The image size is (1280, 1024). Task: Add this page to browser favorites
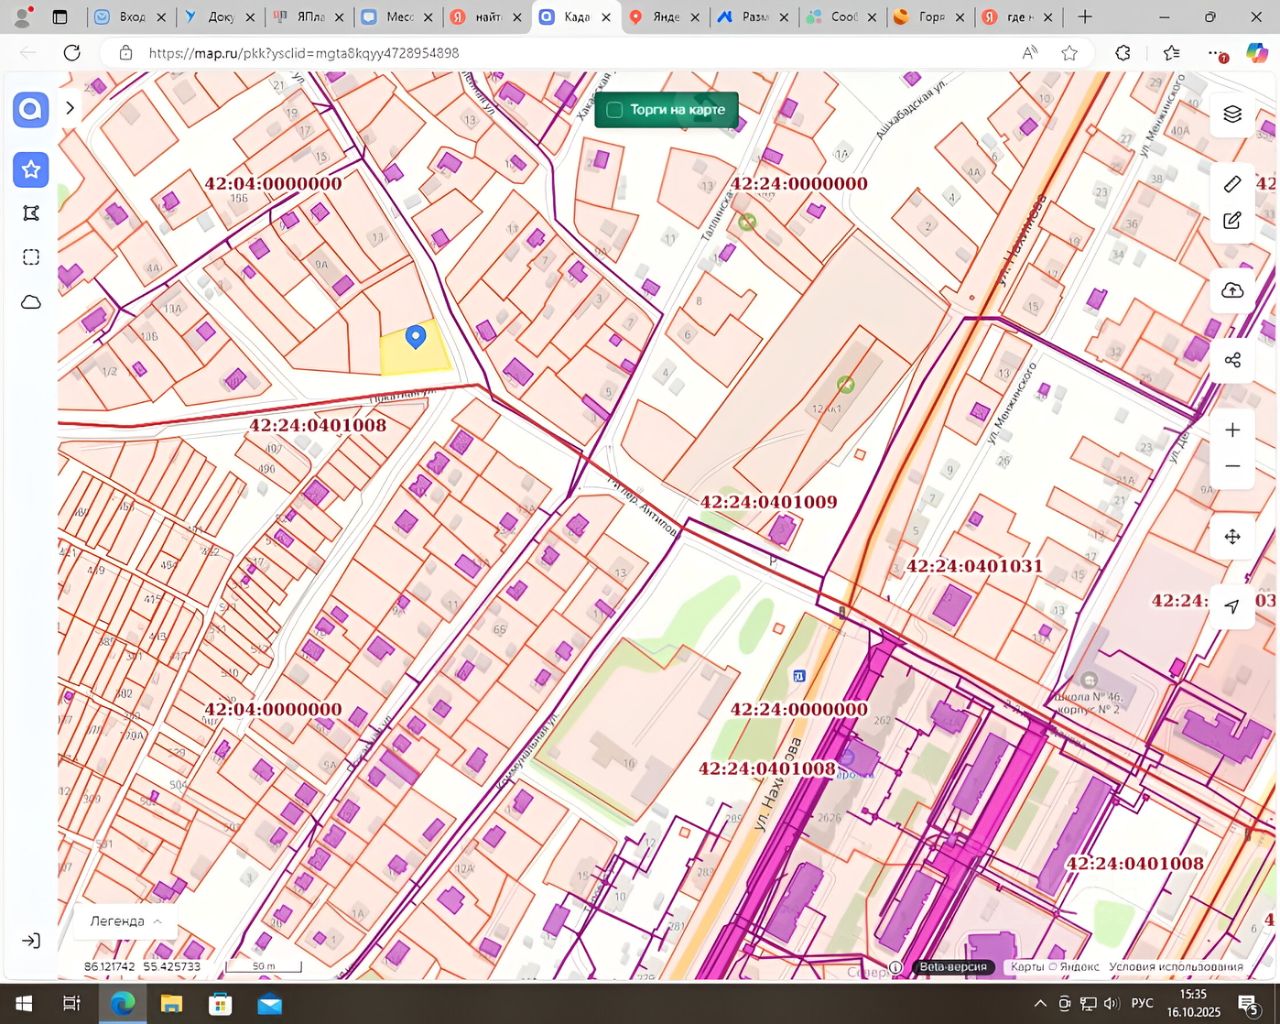[x=1069, y=53]
